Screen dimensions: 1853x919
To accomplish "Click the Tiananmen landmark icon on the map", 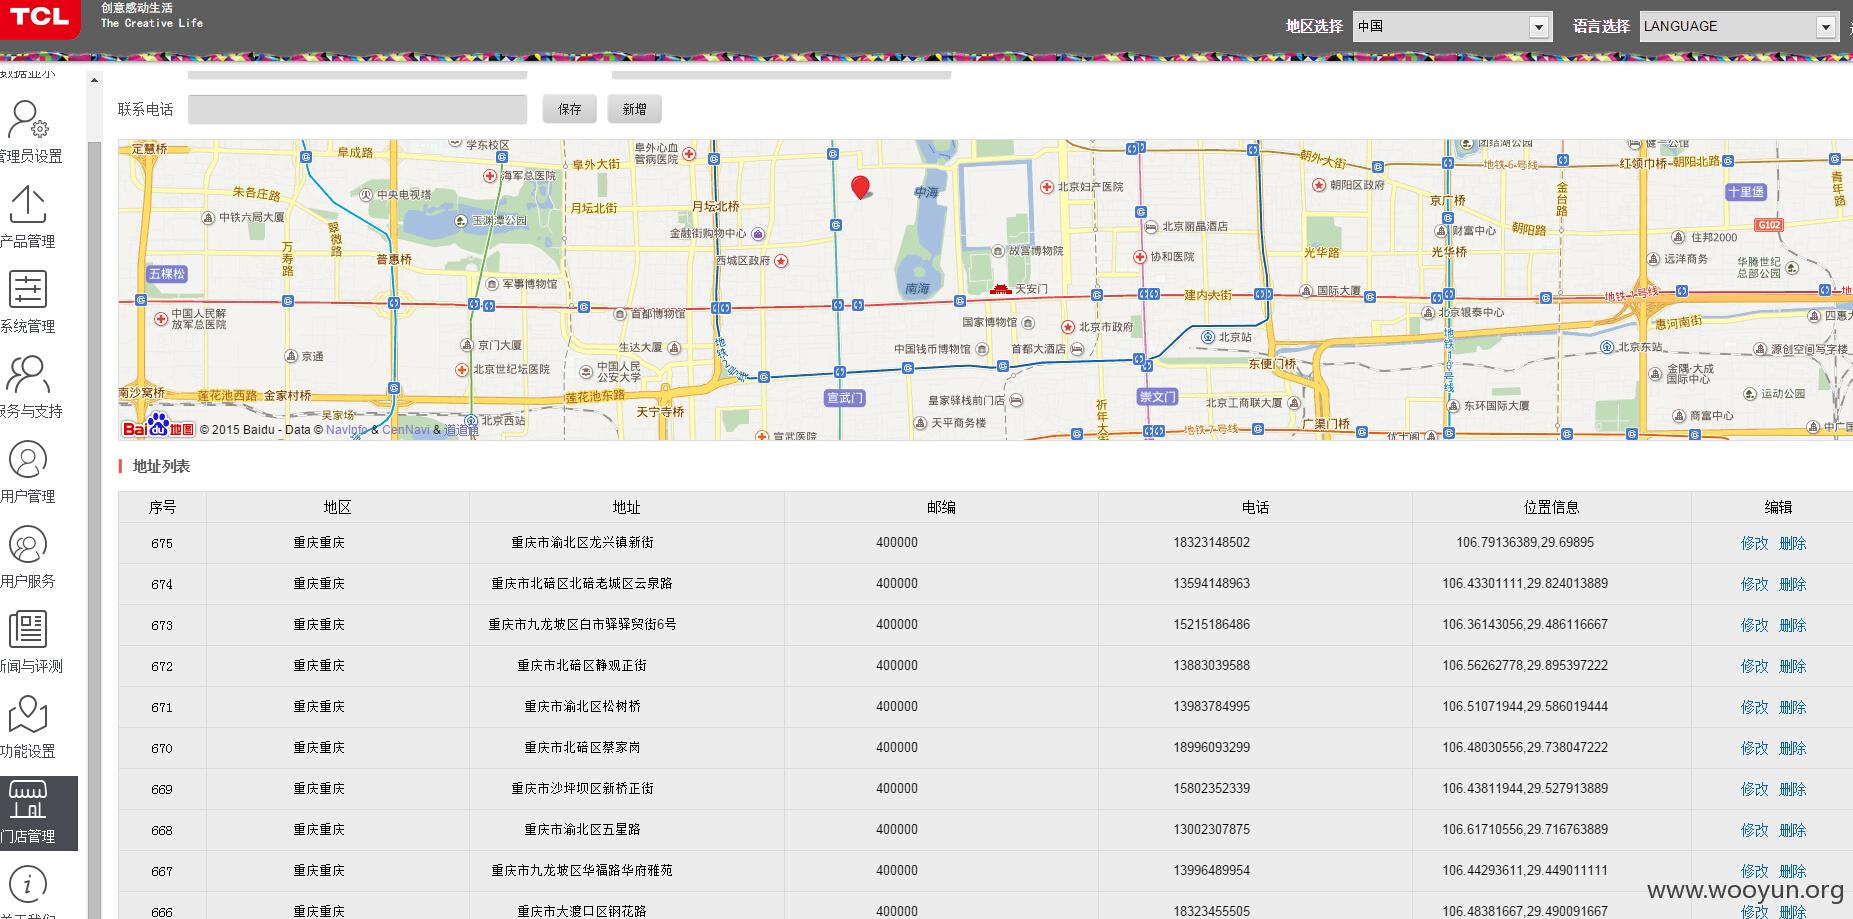I will point(1001,289).
